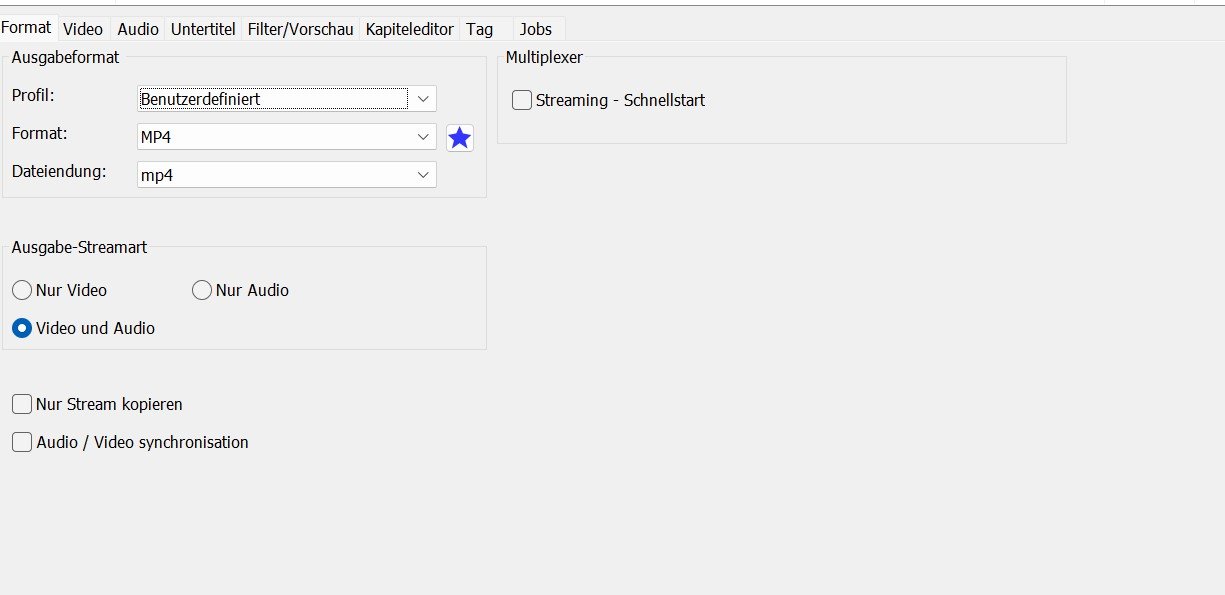Go to the Untertitel tab
This screenshot has width=1225, height=595.
[203, 29]
